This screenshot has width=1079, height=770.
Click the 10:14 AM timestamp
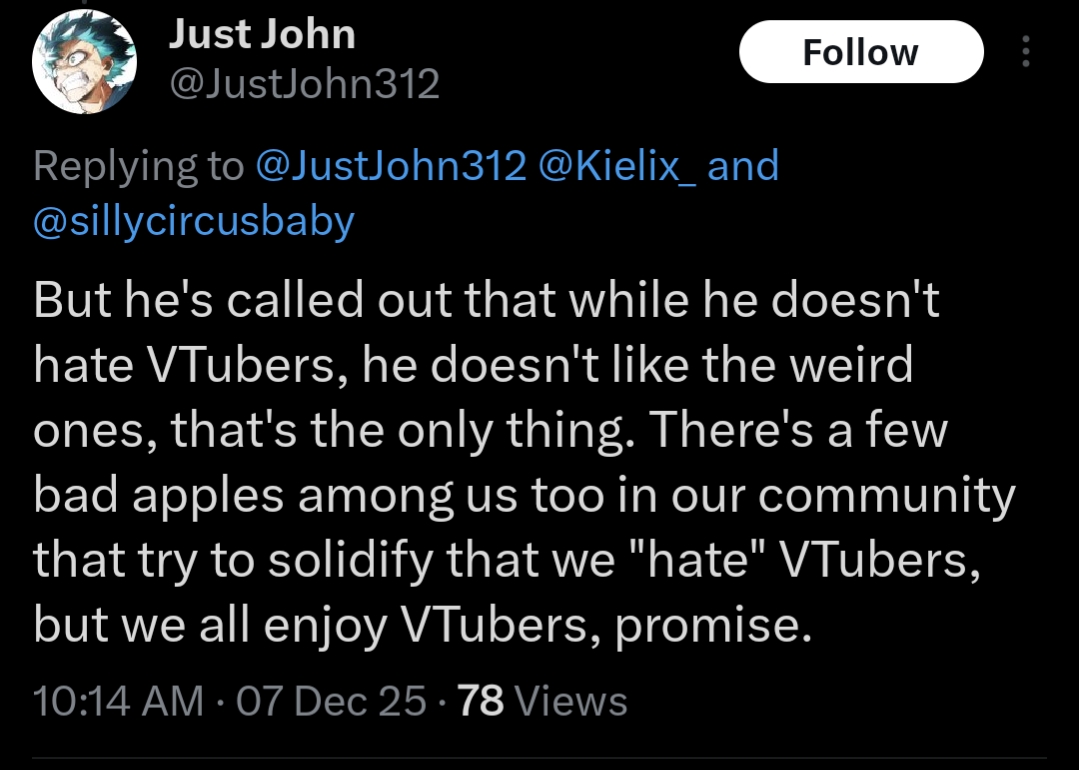[118, 700]
